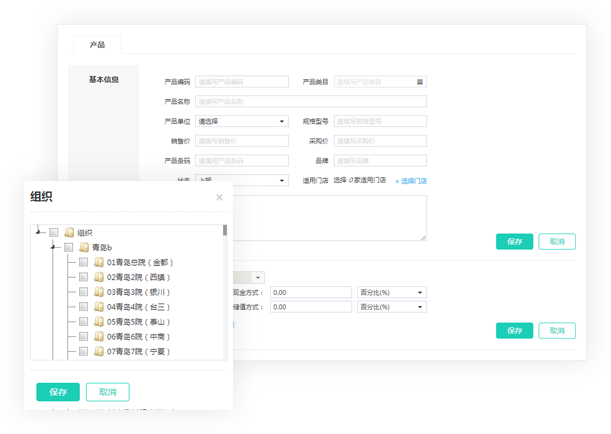Open the 产品类目 list icon

421,81
